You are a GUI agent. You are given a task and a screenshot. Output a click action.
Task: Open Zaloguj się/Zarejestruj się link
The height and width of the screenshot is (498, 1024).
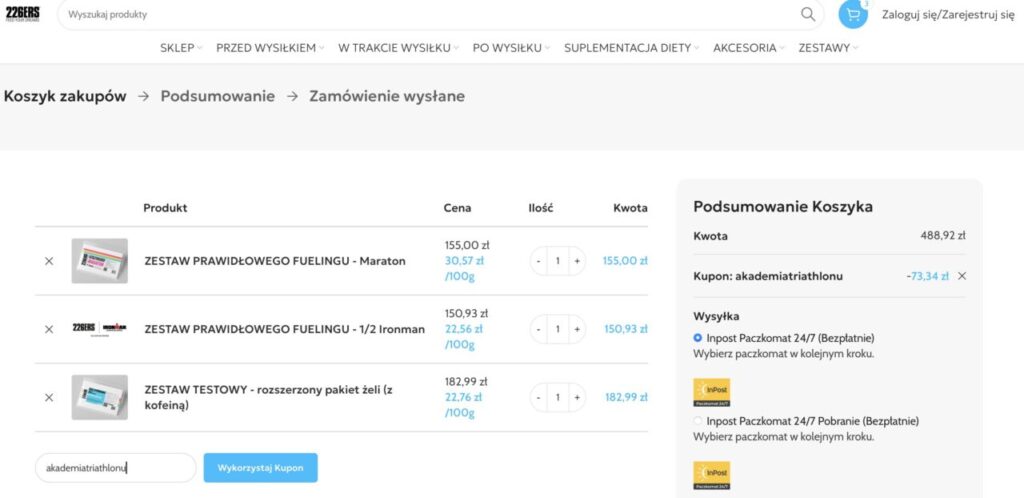tap(948, 14)
